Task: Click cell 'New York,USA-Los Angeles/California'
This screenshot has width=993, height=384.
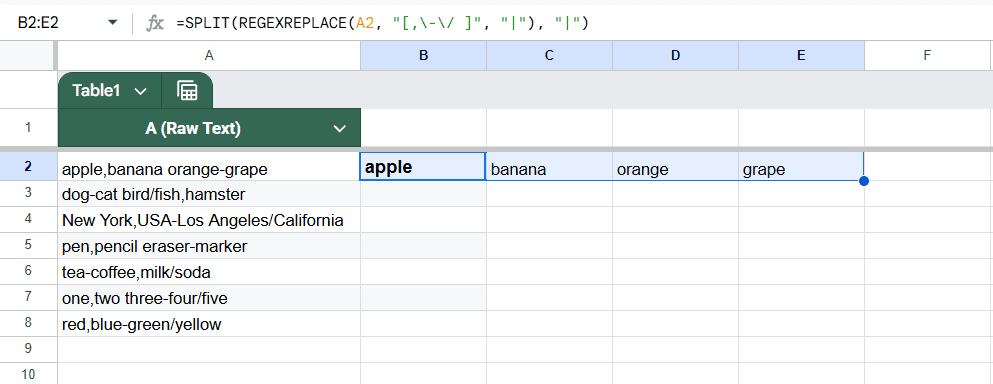Action: coord(209,220)
